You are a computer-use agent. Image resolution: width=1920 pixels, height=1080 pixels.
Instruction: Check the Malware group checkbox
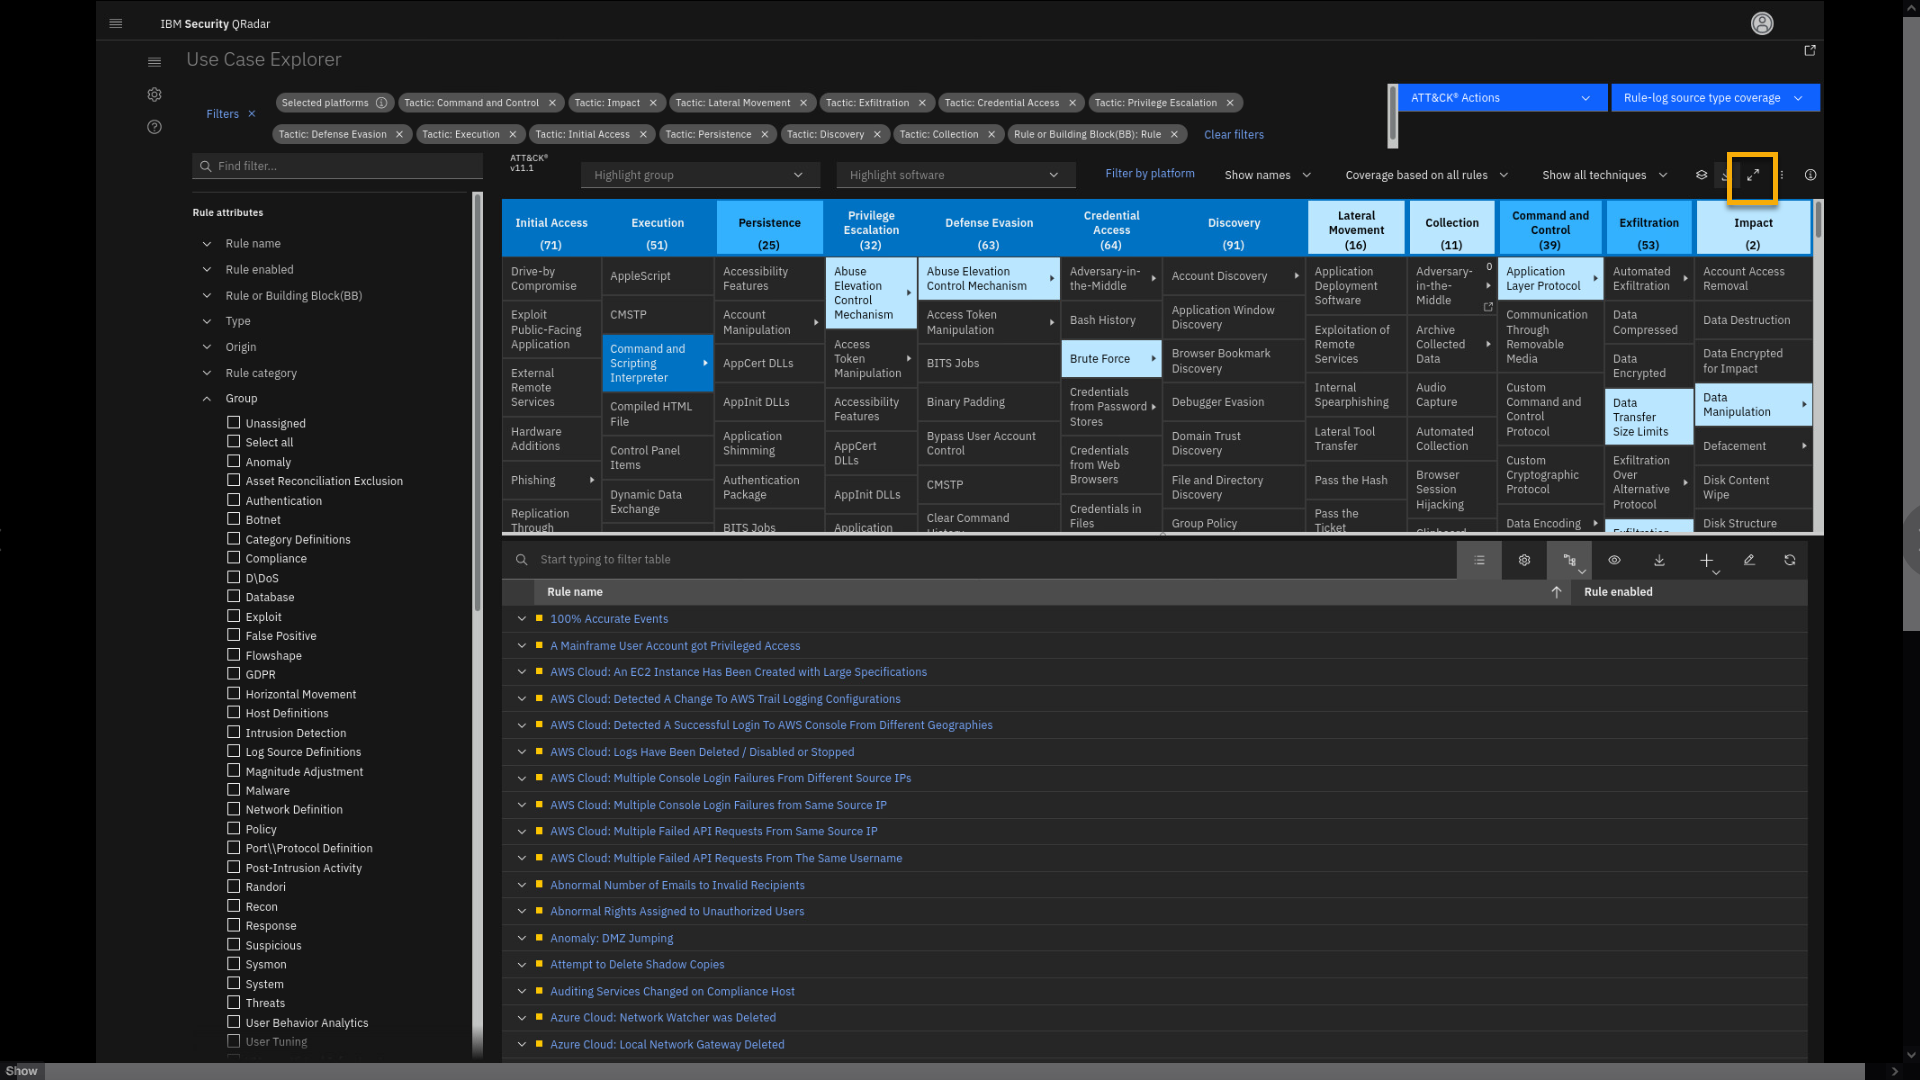coord(233,790)
